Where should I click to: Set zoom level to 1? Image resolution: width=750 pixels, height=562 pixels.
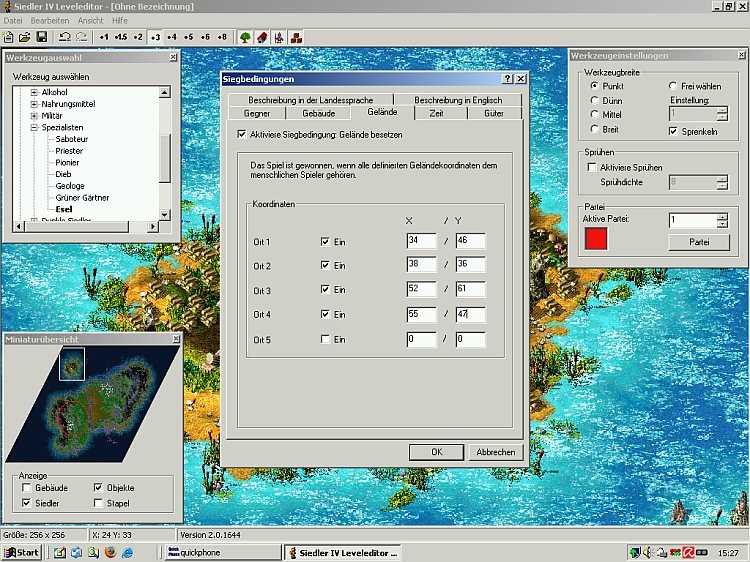click(x=103, y=37)
